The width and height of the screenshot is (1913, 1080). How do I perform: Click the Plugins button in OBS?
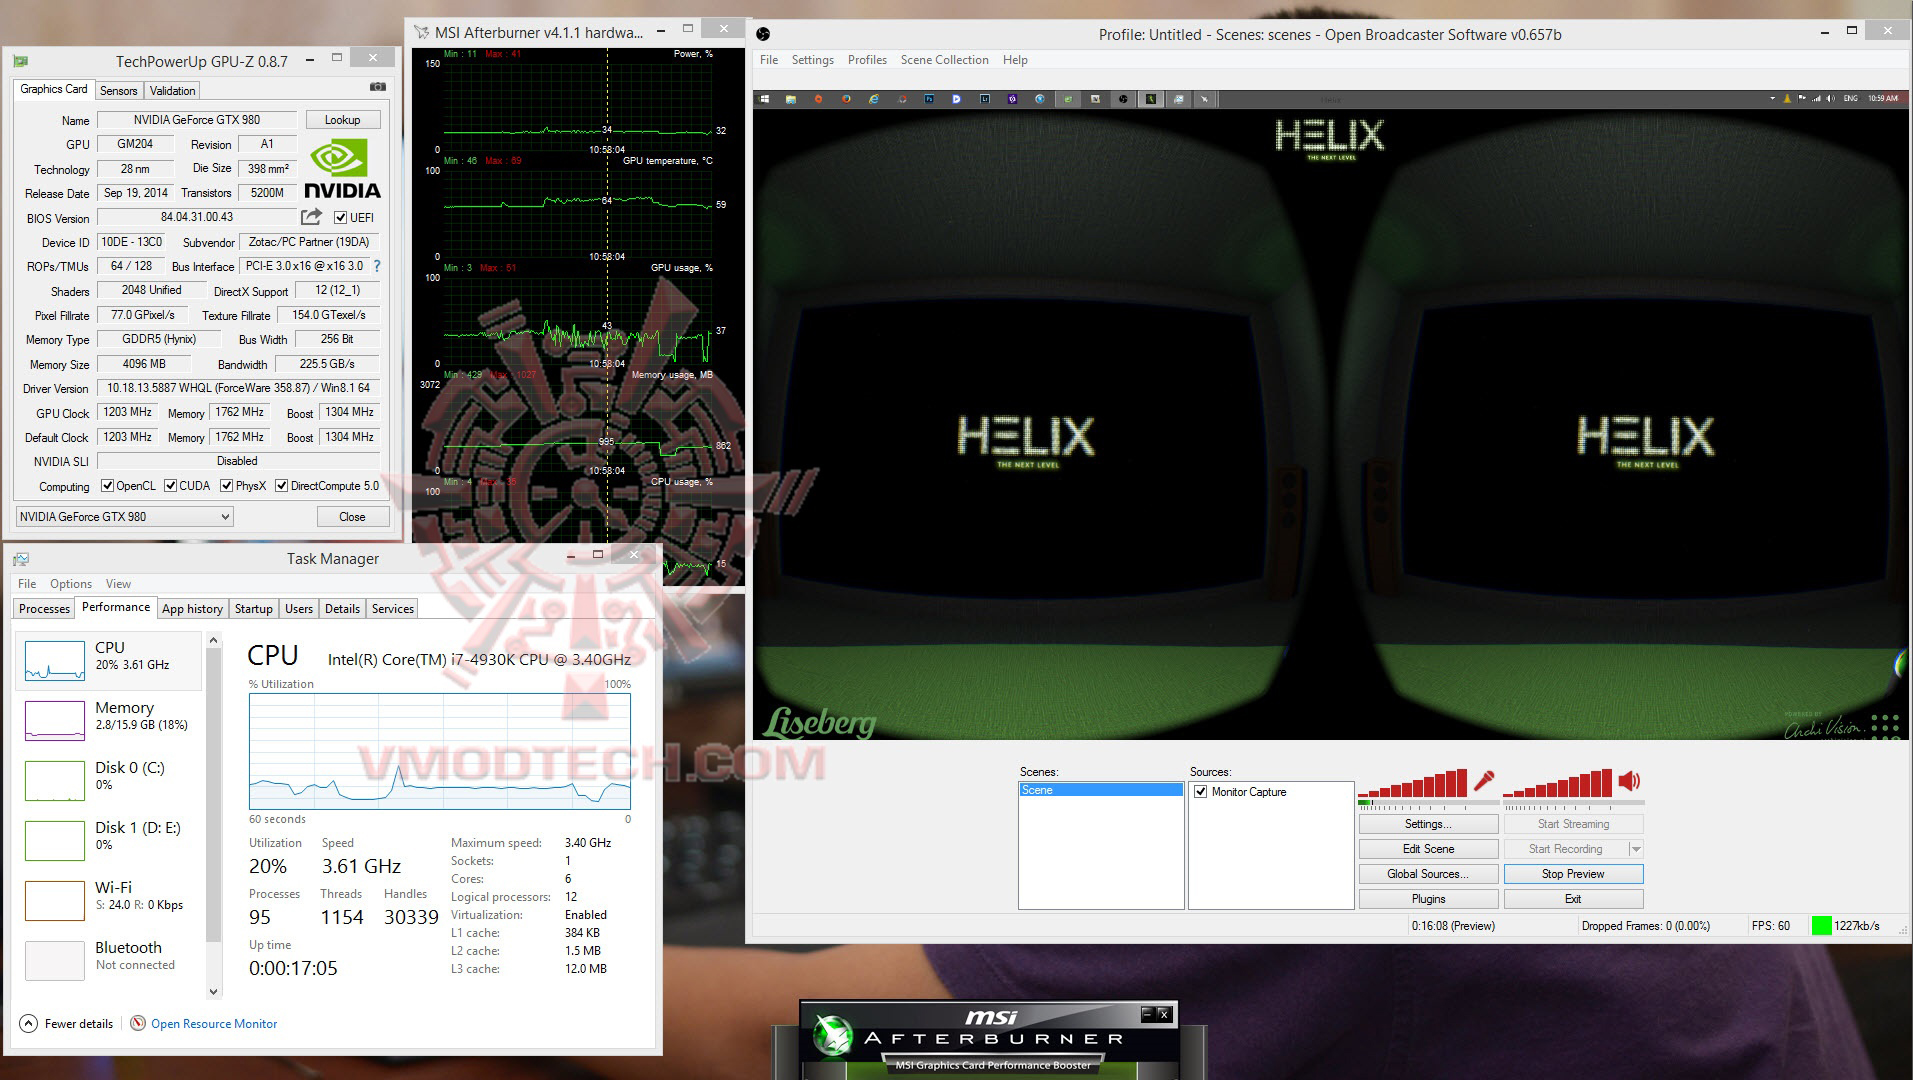click(1428, 899)
